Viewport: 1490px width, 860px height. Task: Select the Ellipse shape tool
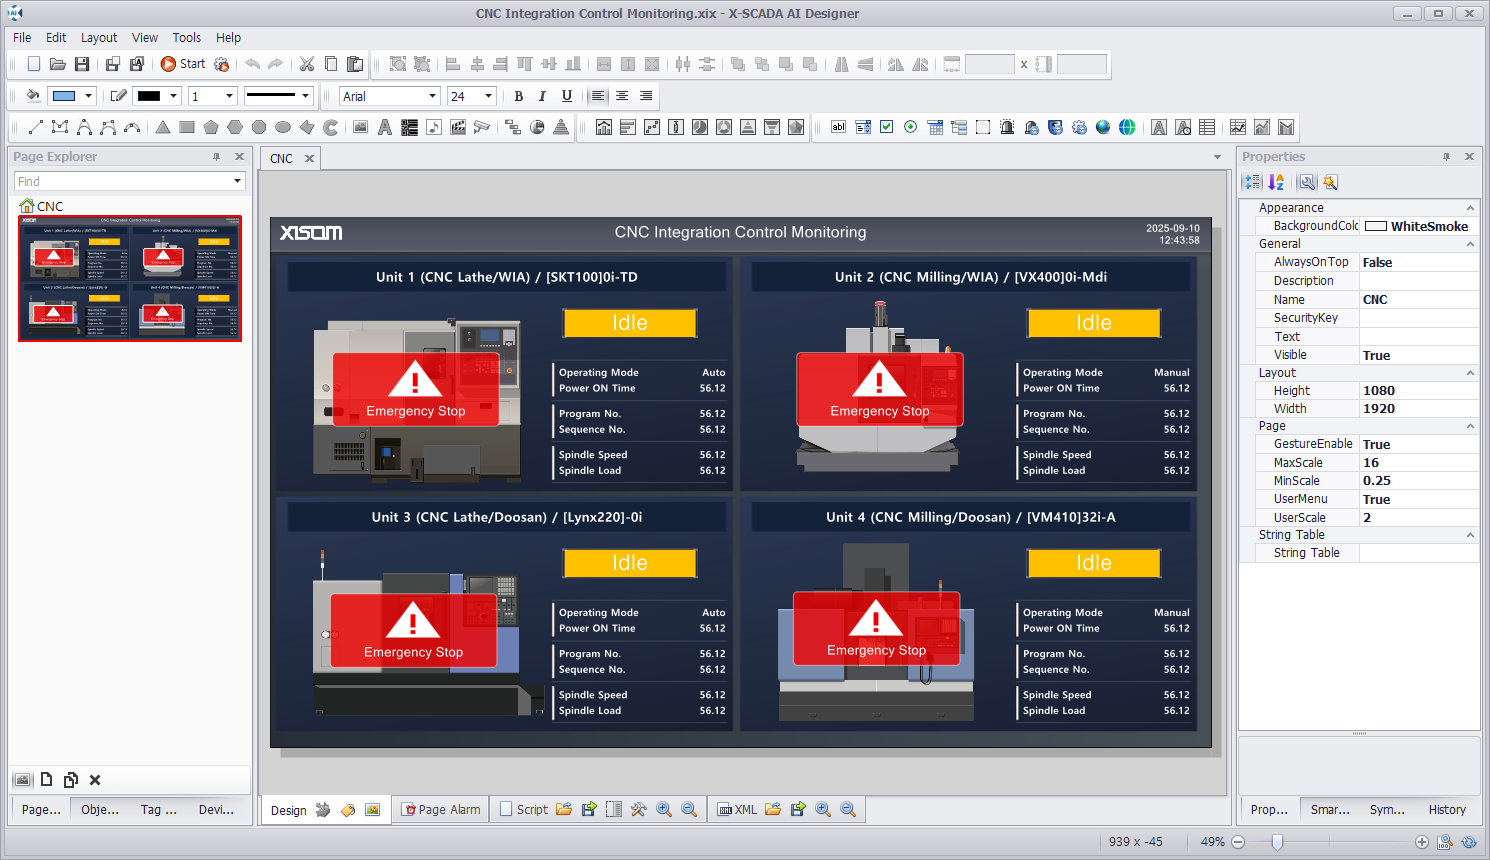pos(283,127)
